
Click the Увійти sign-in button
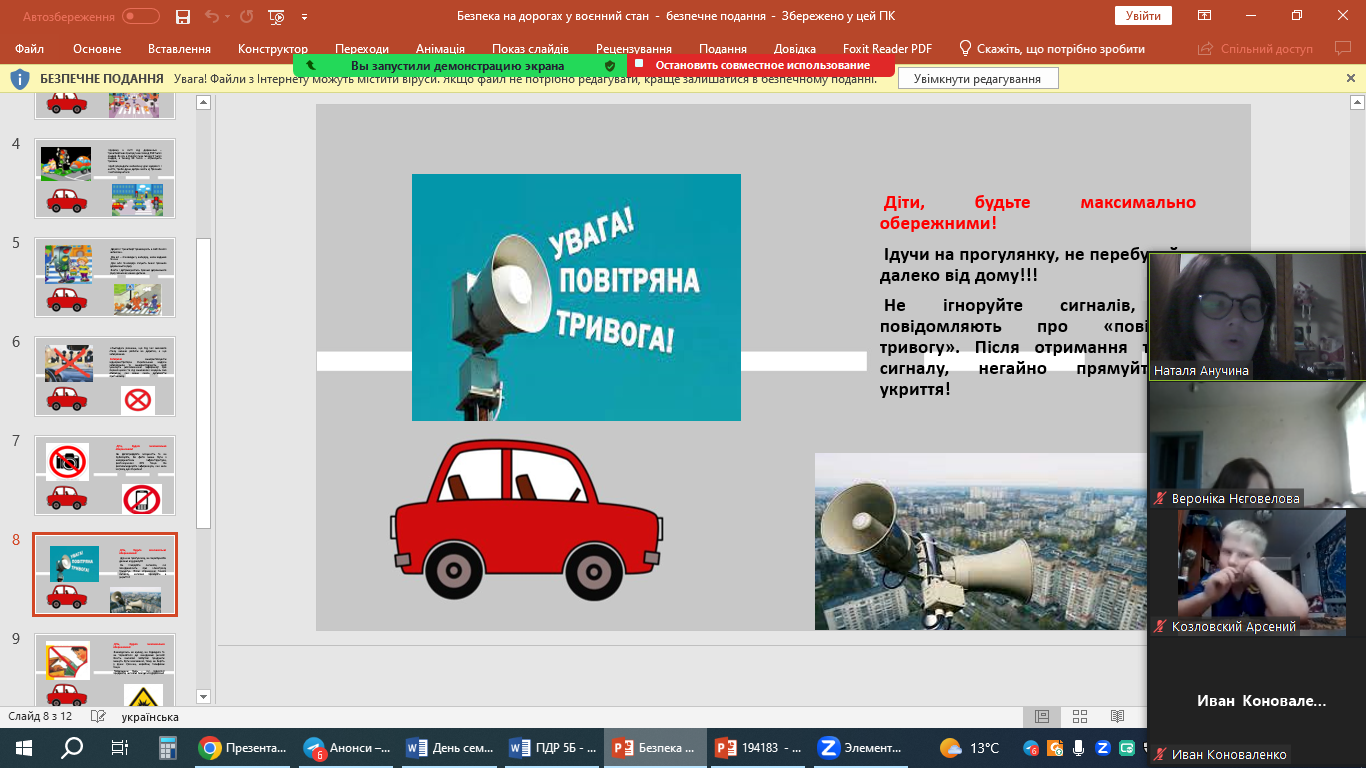click(1143, 16)
